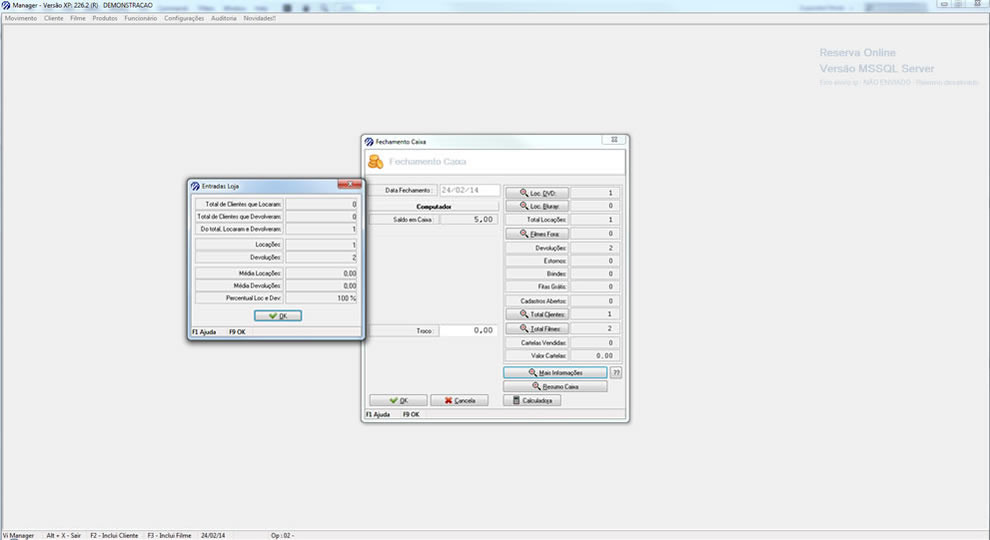Viewport: 990px width, 540px height.
Task: Click the Loc. DVD magnifier button
Action: 537,193
